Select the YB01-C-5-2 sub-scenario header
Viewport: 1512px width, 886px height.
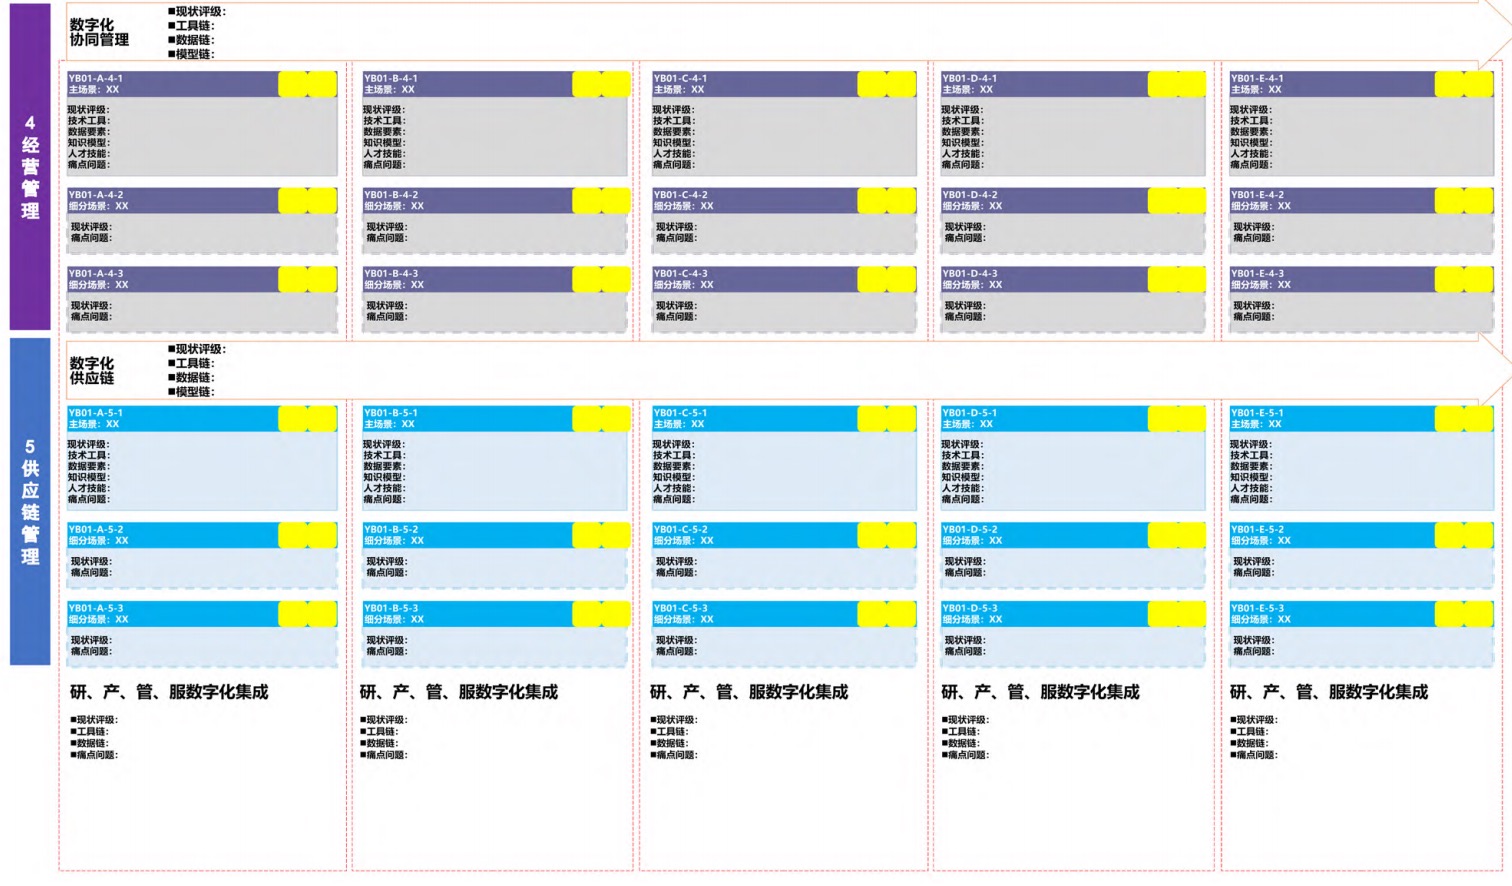[x=754, y=535]
